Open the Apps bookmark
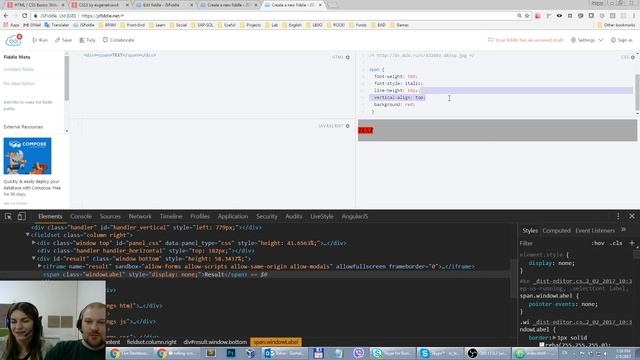Viewport: 640px width, 360px height. [11, 25]
